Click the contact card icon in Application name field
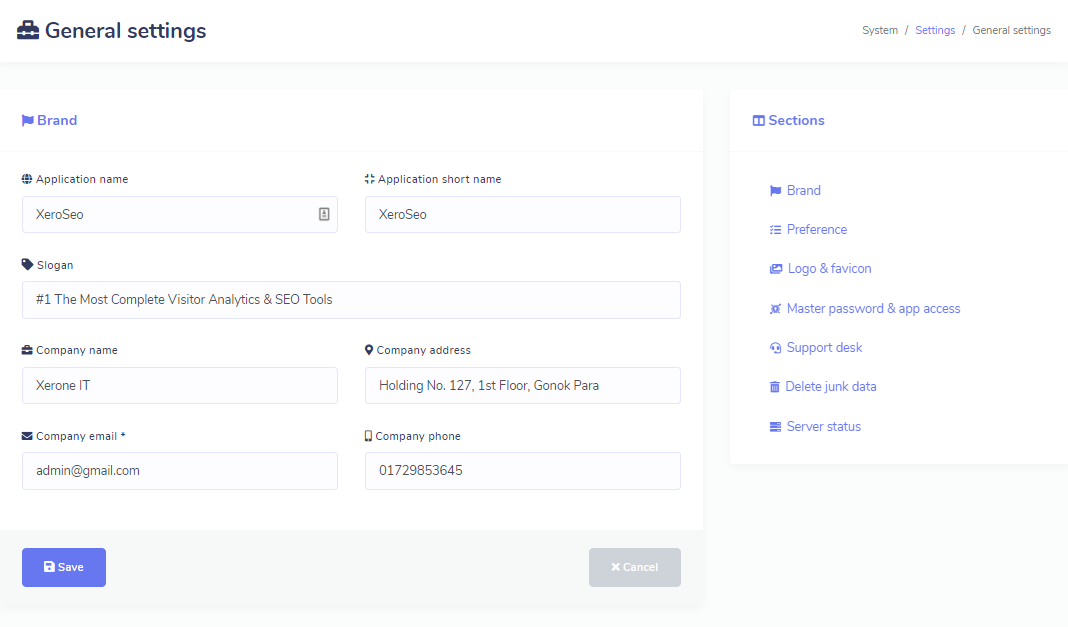 [x=324, y=214]
